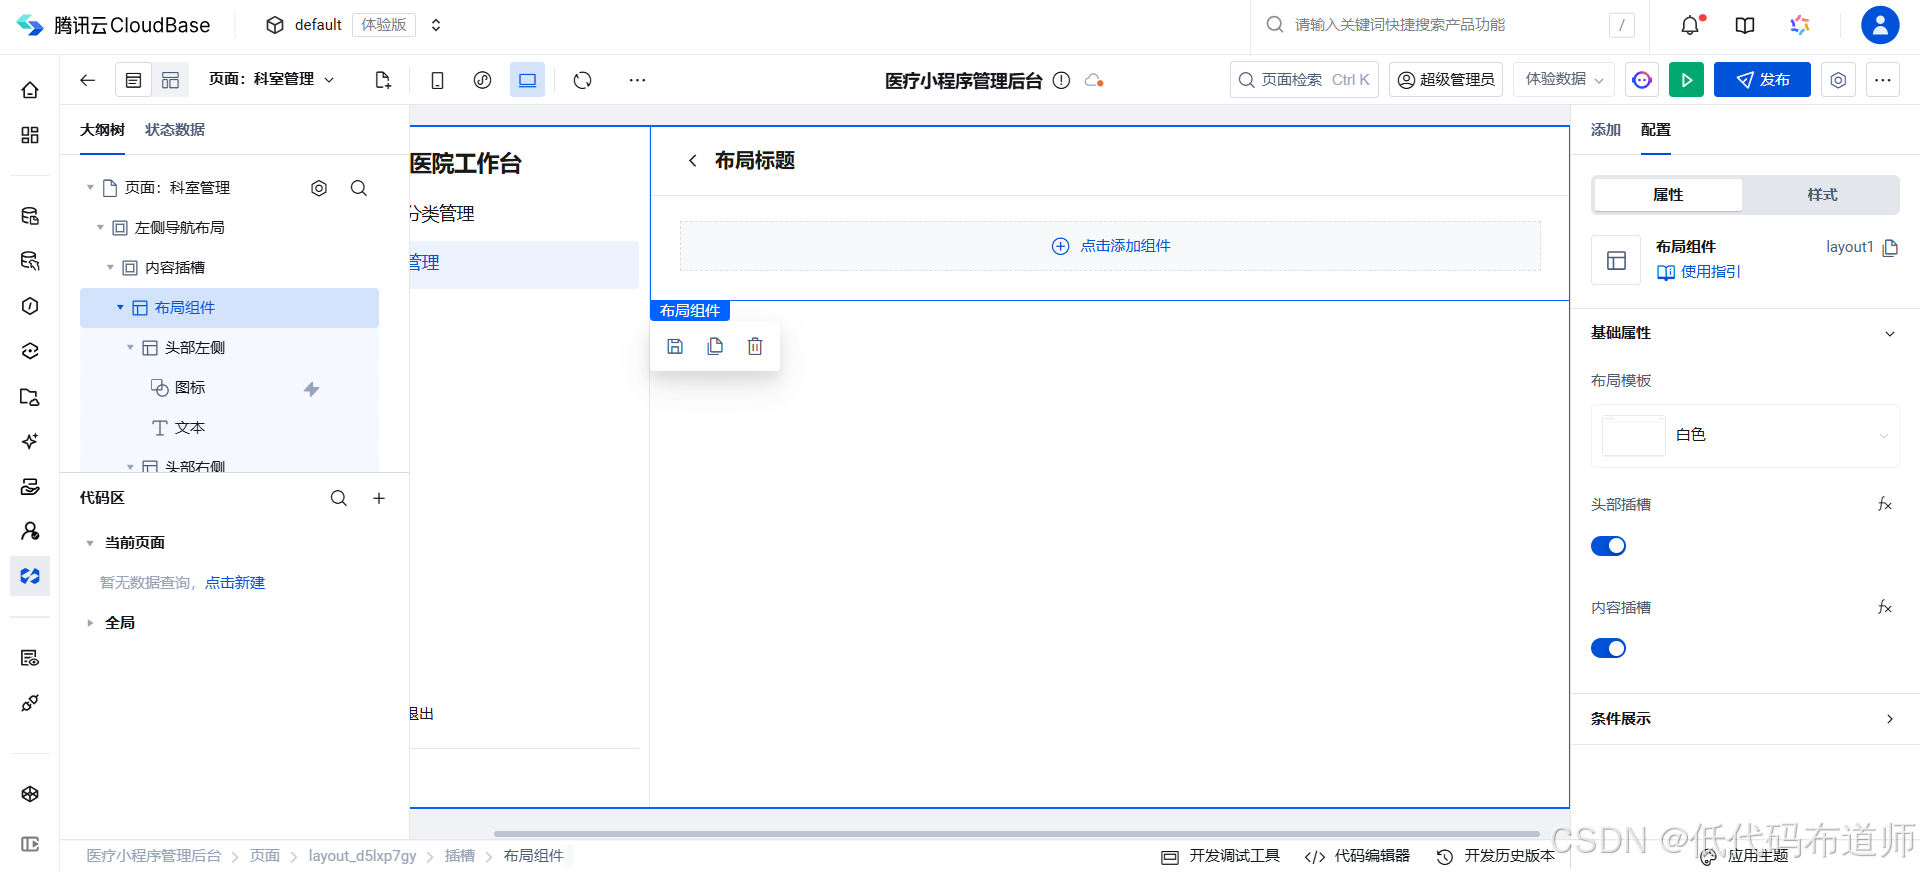1920x872 pixels.
Task: Open the user avatar menu
Action: click(x=1880, y=25)
